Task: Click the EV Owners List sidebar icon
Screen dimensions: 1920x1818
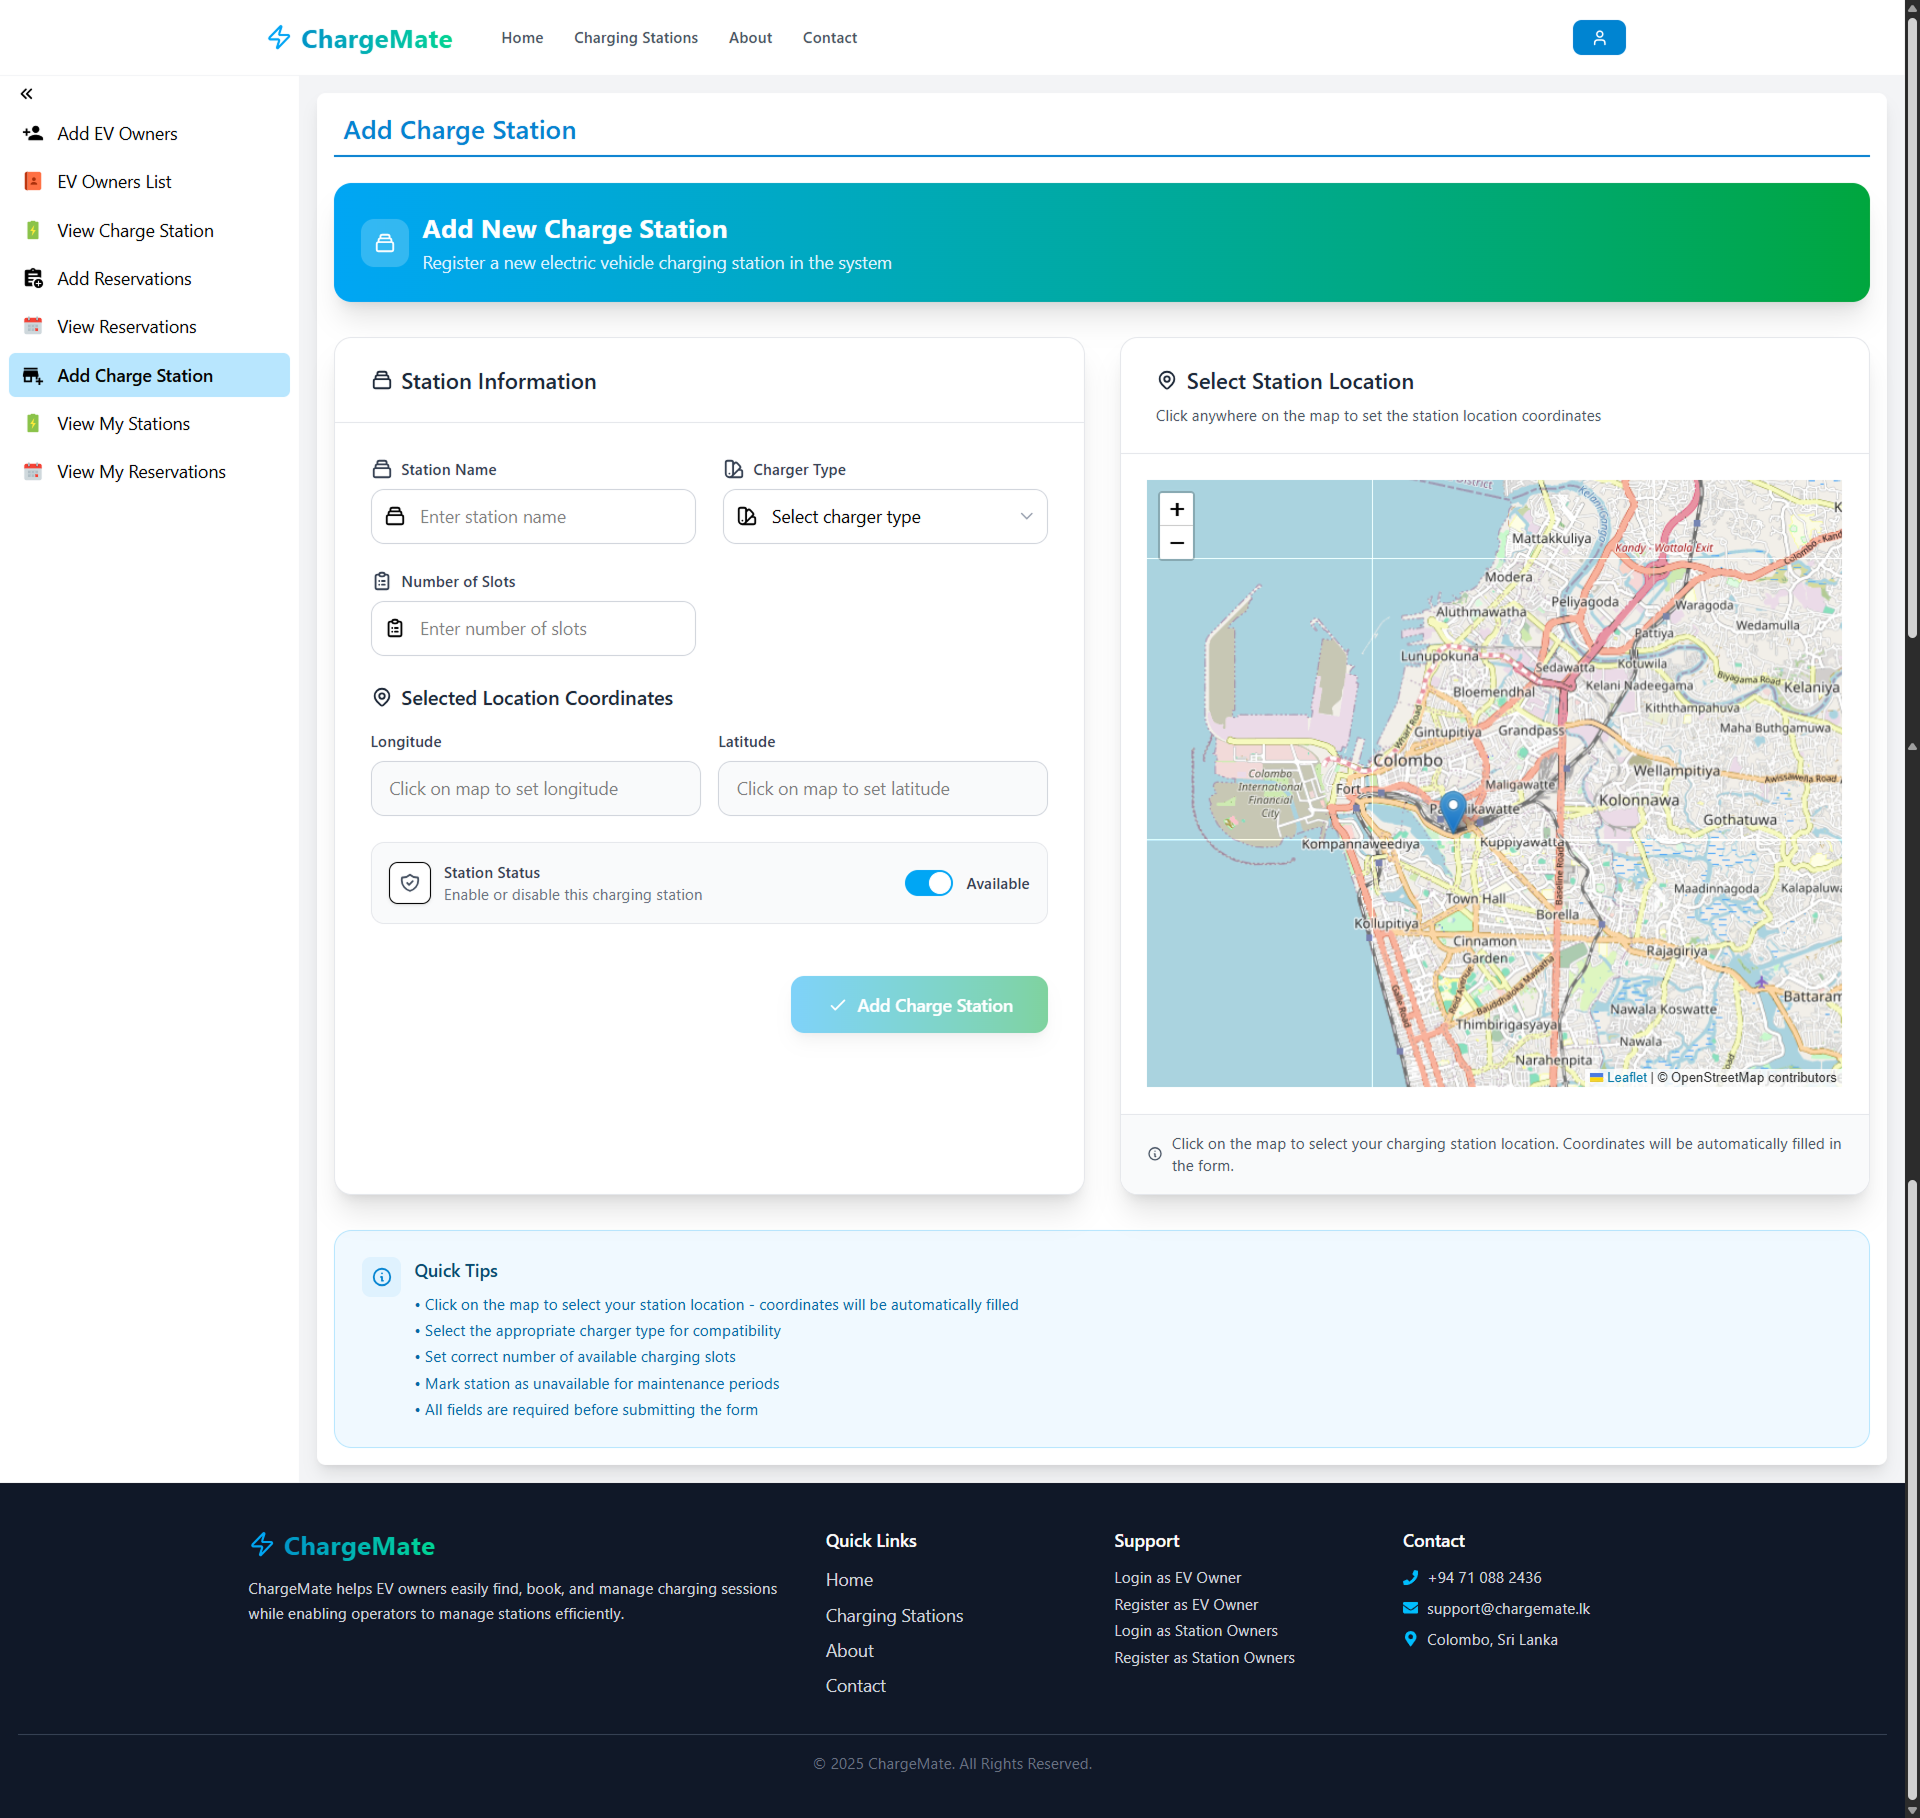Action: [x=33, y=181]
